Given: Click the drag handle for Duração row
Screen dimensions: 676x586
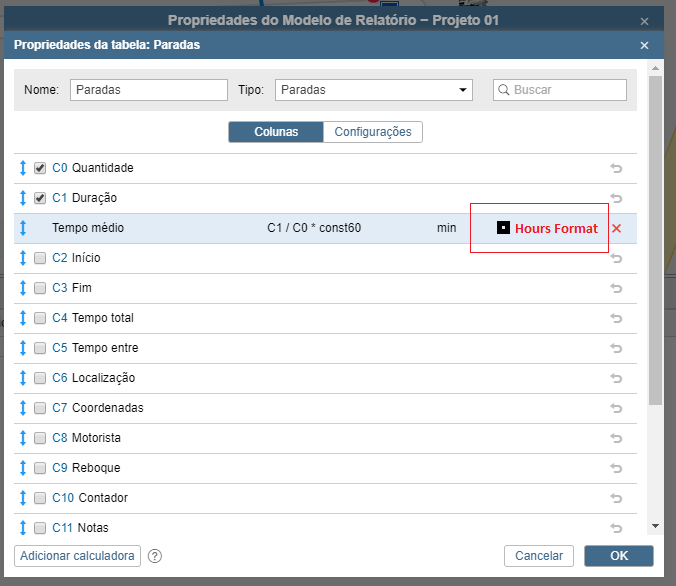Looking at the screenshot, I should point(23,198).
